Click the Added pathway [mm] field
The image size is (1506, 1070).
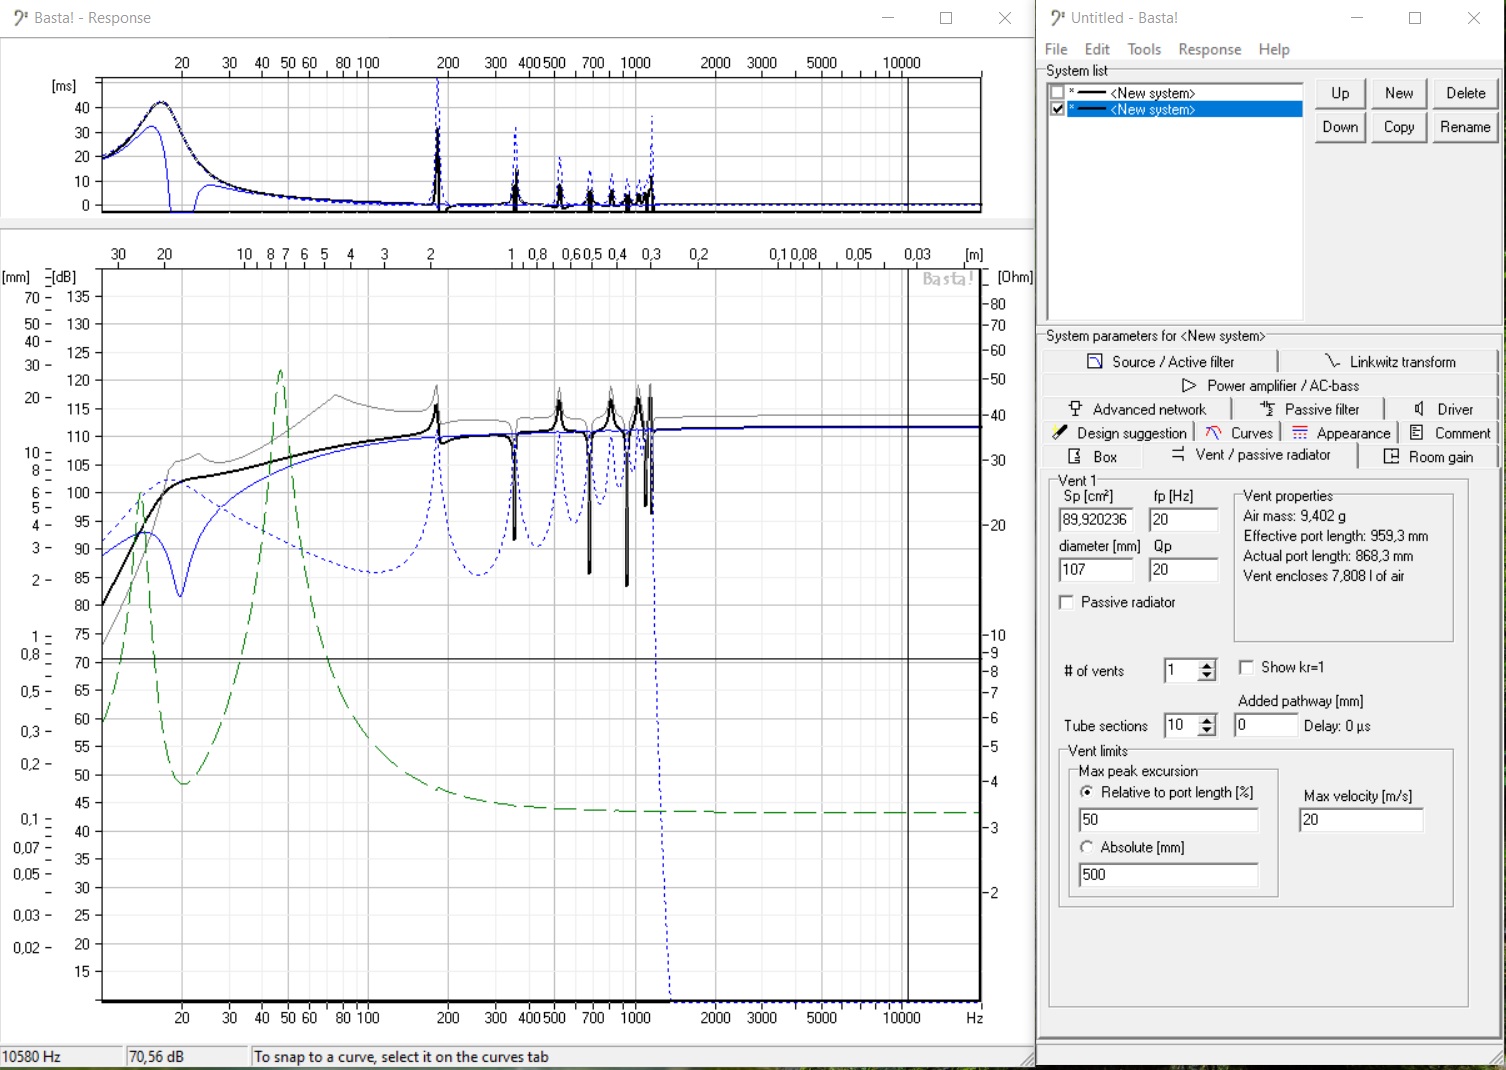[1266, 725]
